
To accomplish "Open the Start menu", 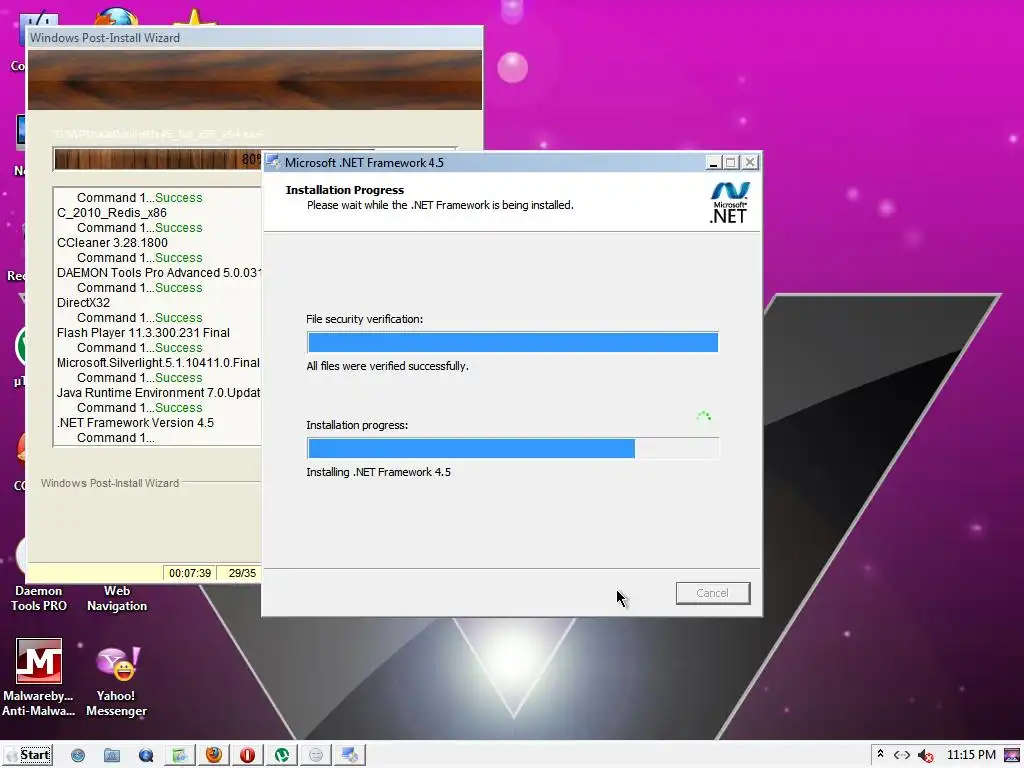I will (28, 755).
